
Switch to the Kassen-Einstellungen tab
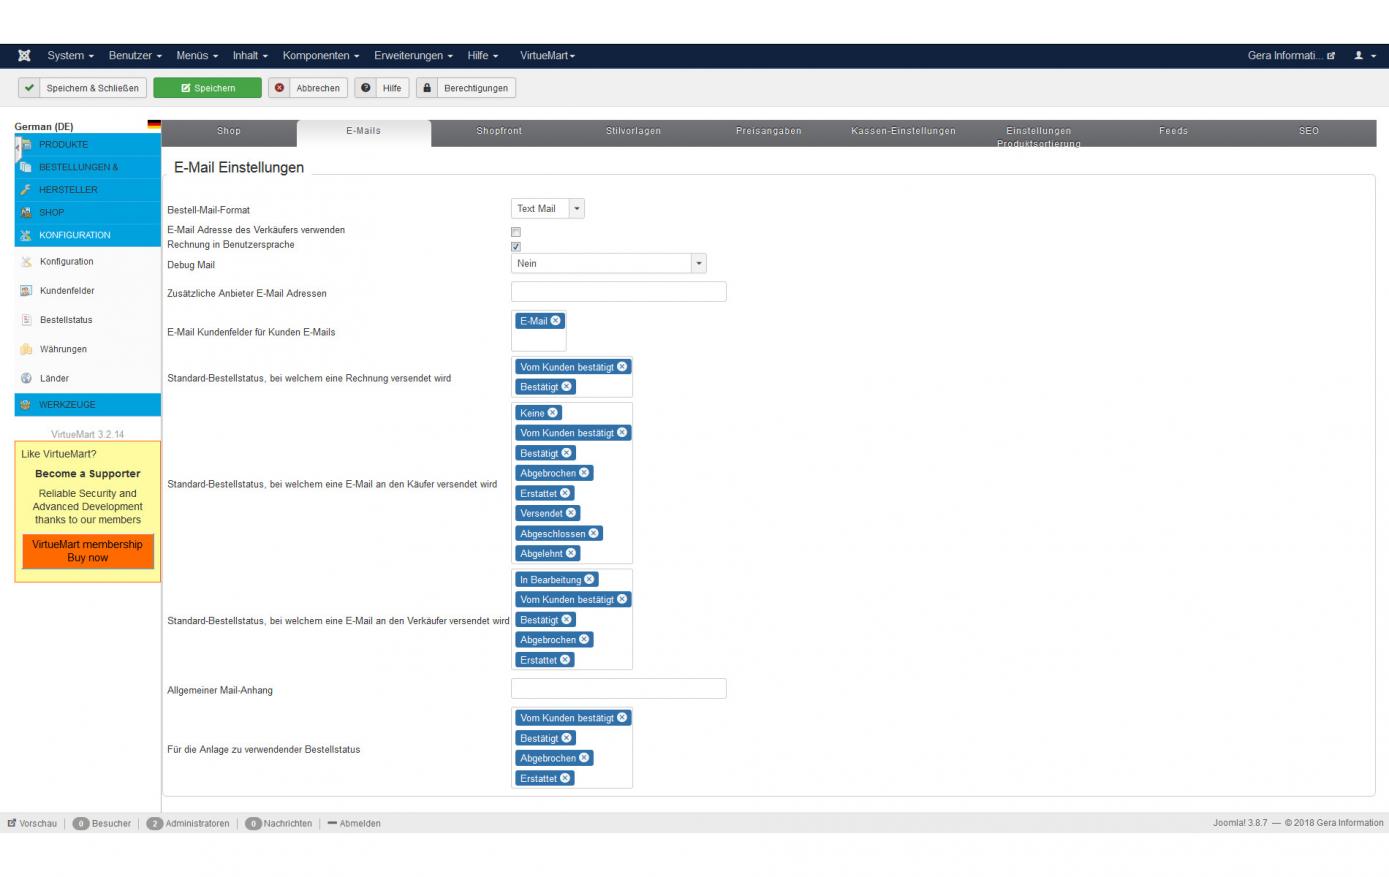(x=903, y=131)
